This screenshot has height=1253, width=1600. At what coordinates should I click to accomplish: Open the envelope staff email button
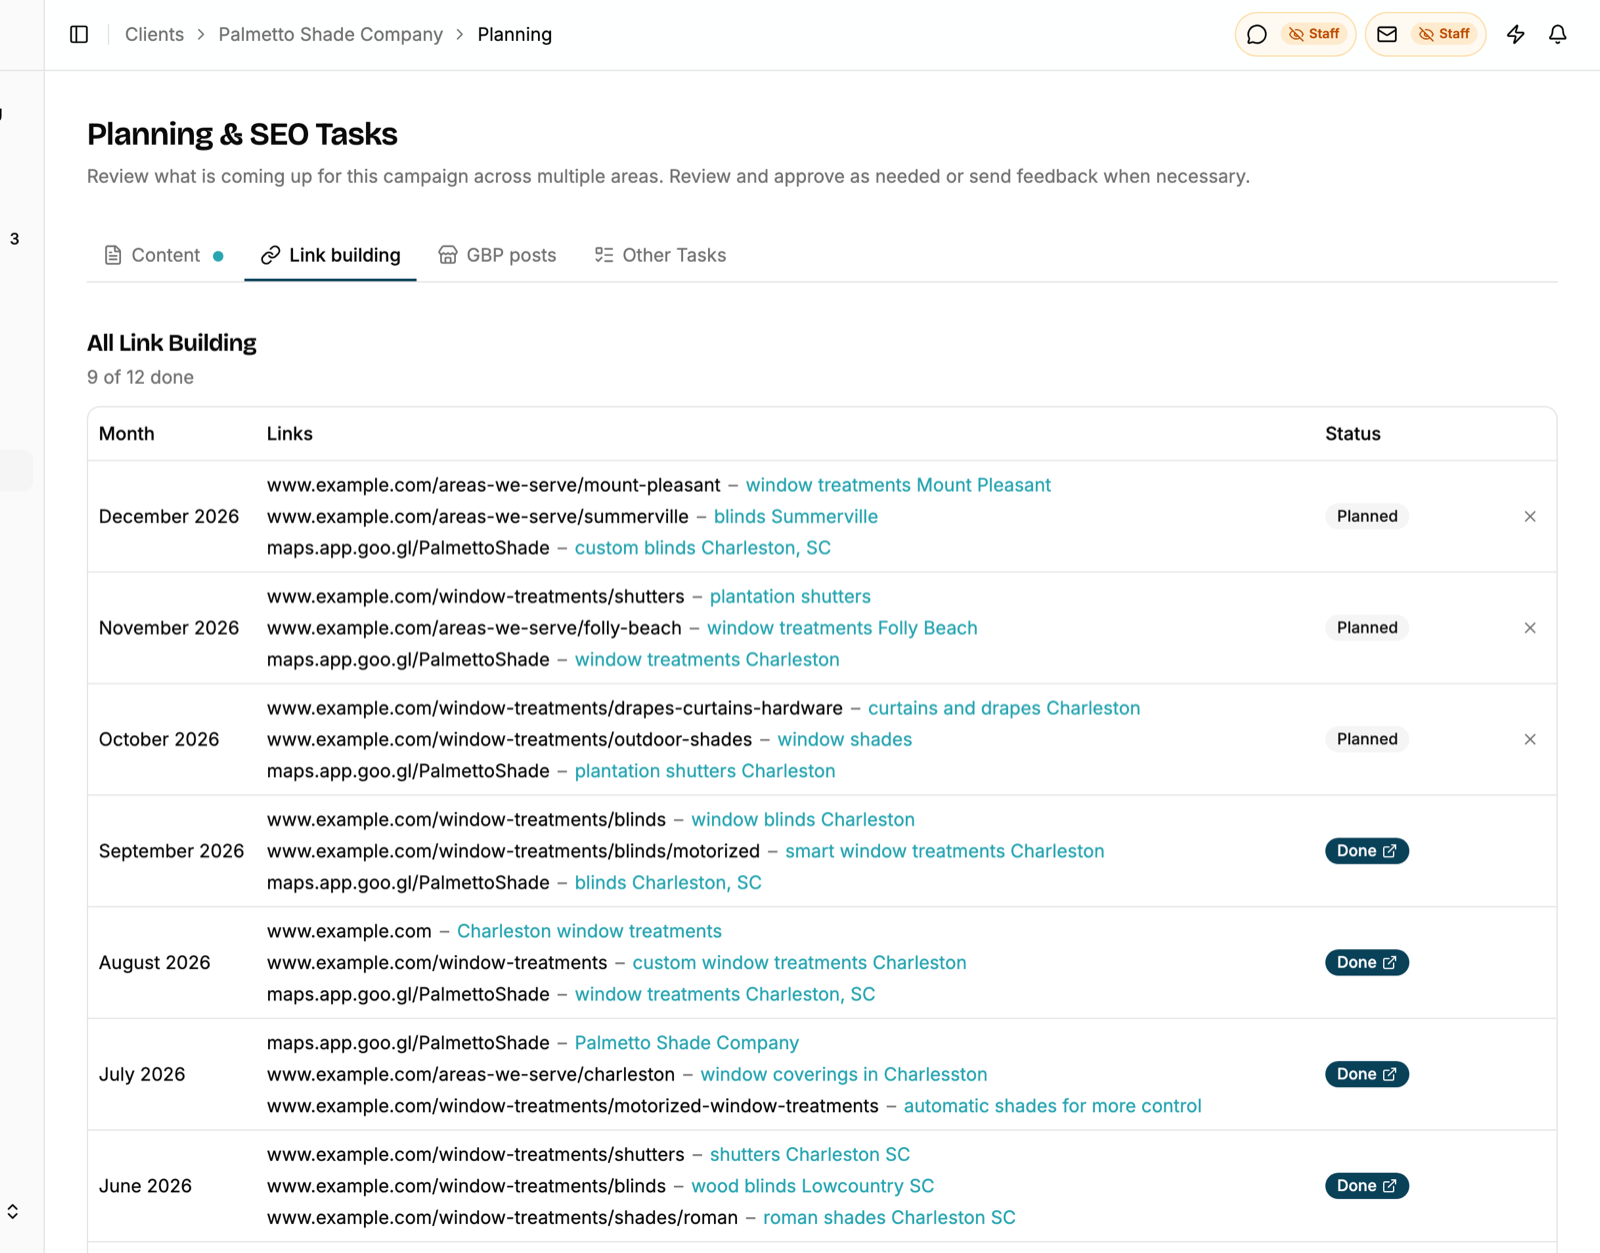coord(1425,35)
